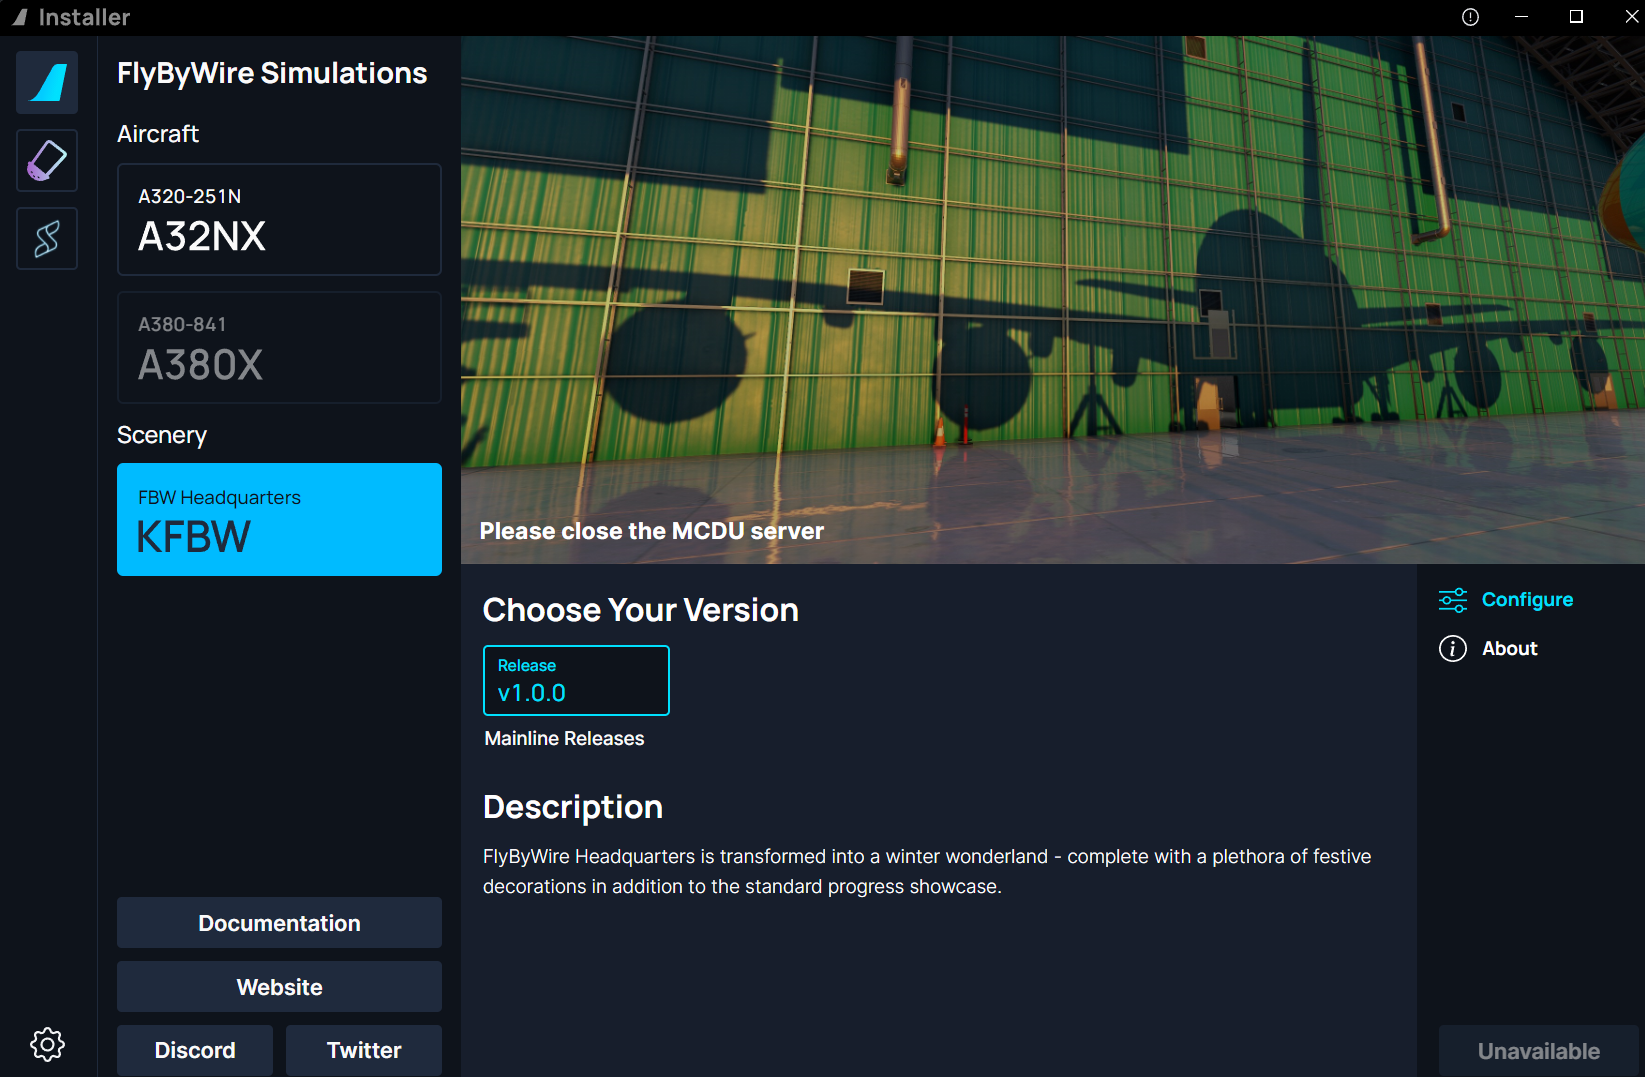
Task: Click the Description heading
Action: pos(573,807)
